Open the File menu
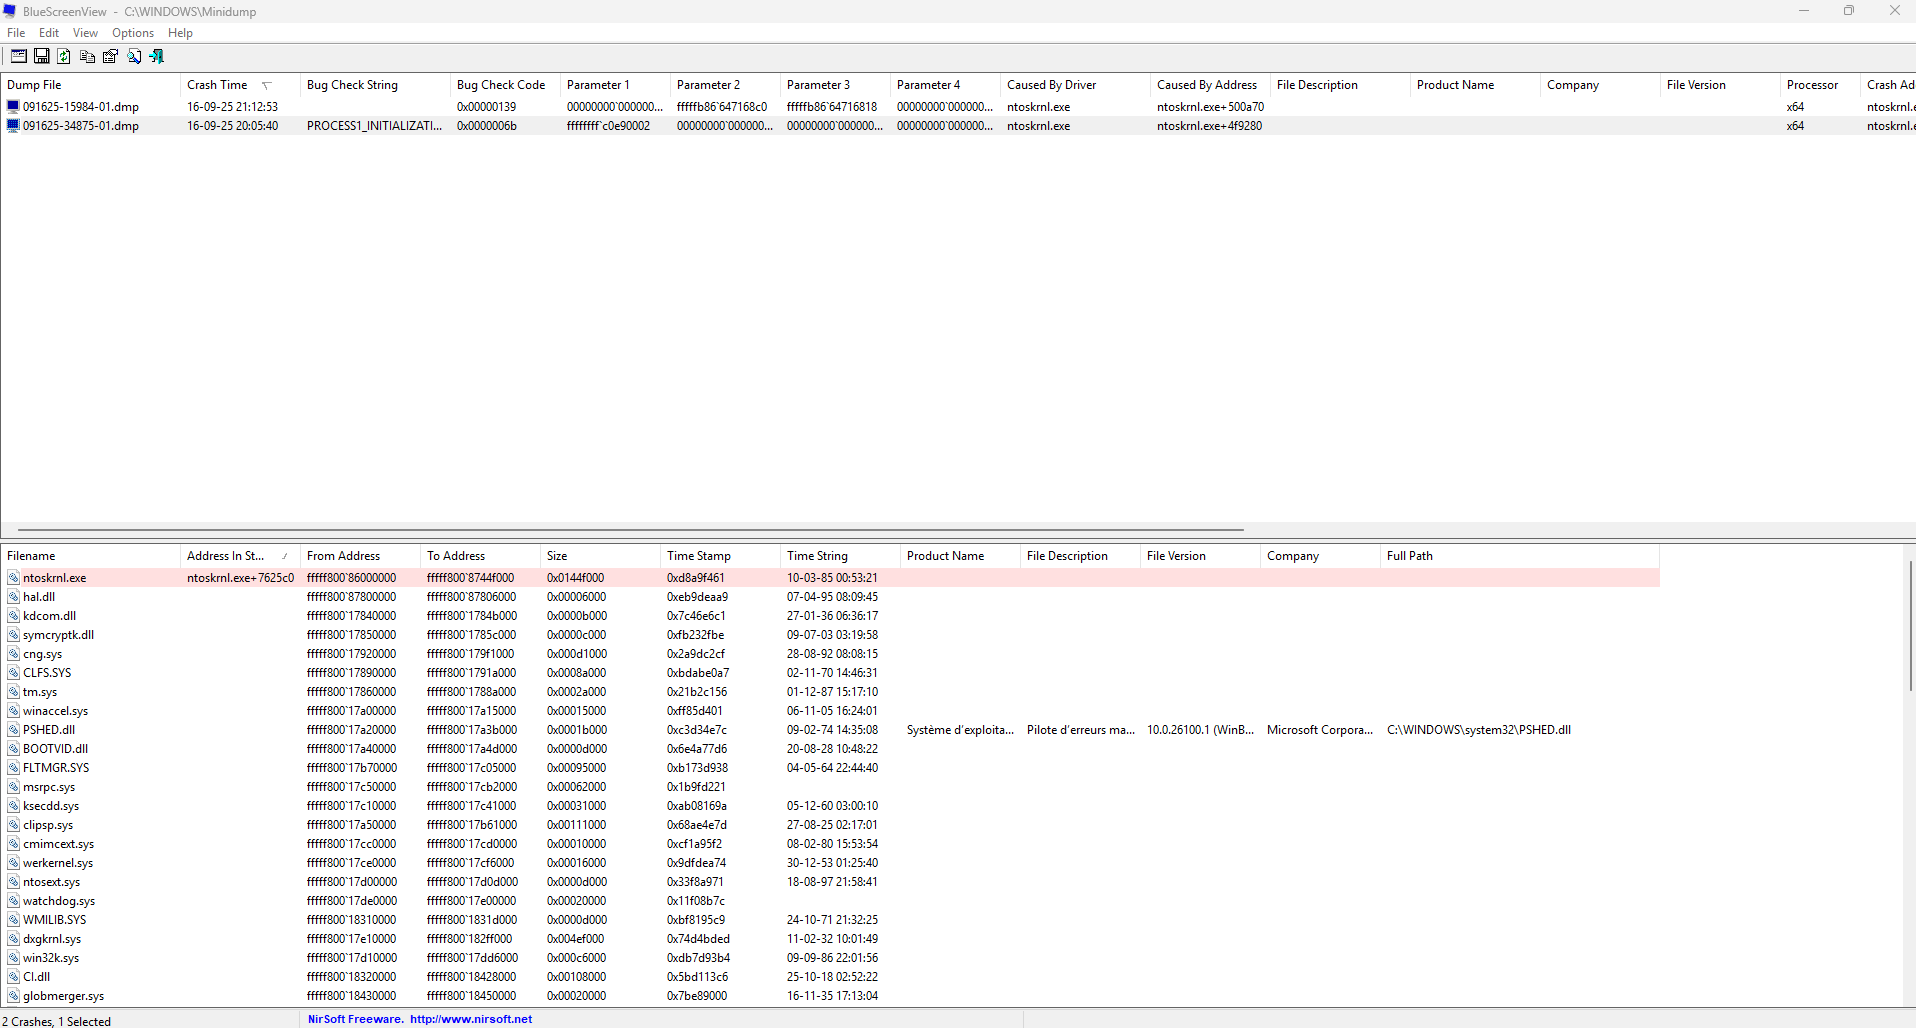Viewport: 1916px width, 1028px height. pos(16,33)
